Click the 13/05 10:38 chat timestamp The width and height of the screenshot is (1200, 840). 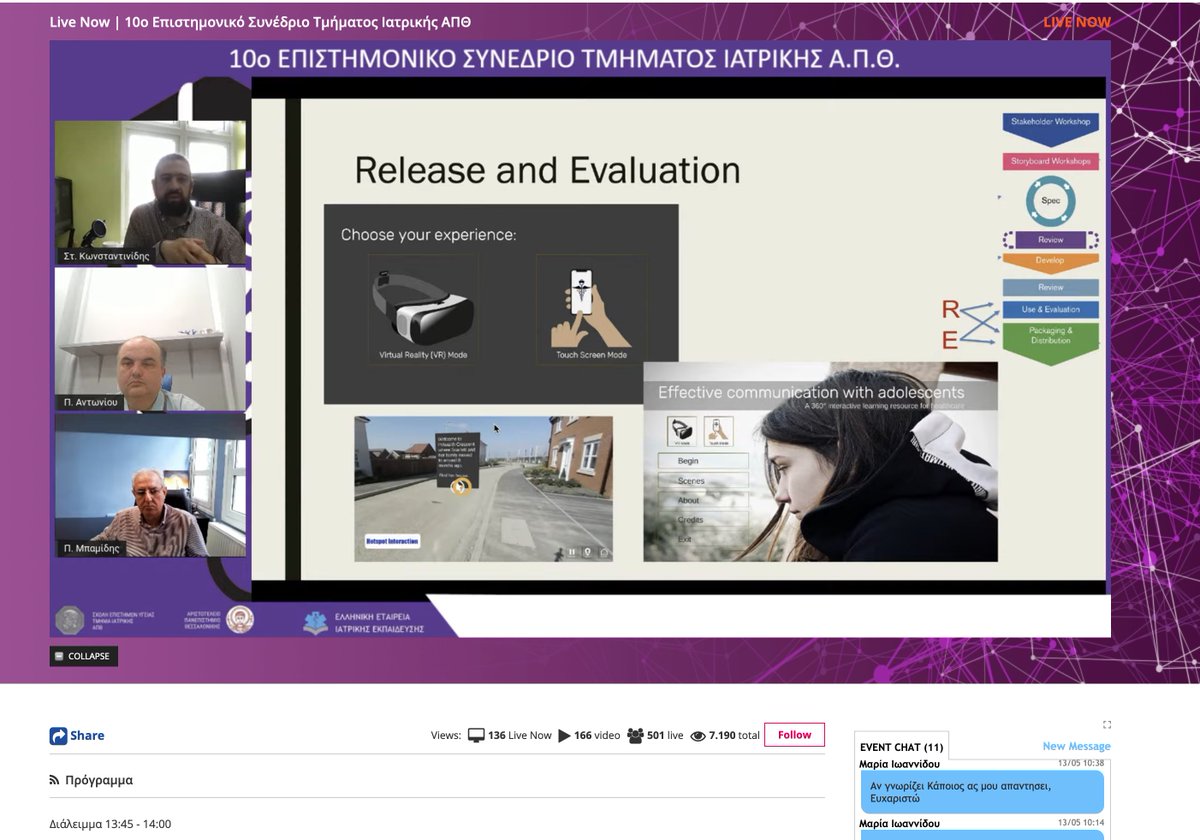tap(1080, 763)
